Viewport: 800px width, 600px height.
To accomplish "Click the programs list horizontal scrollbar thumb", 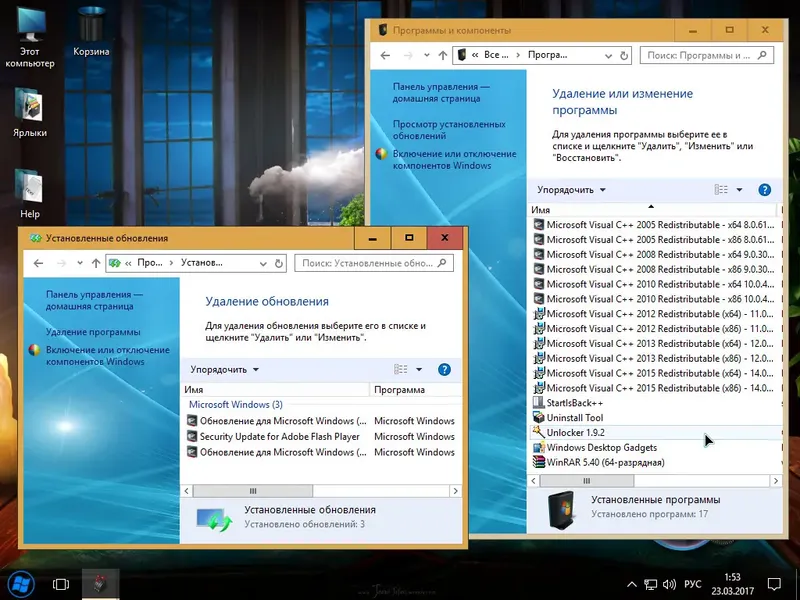I will [x=587, y=481].
